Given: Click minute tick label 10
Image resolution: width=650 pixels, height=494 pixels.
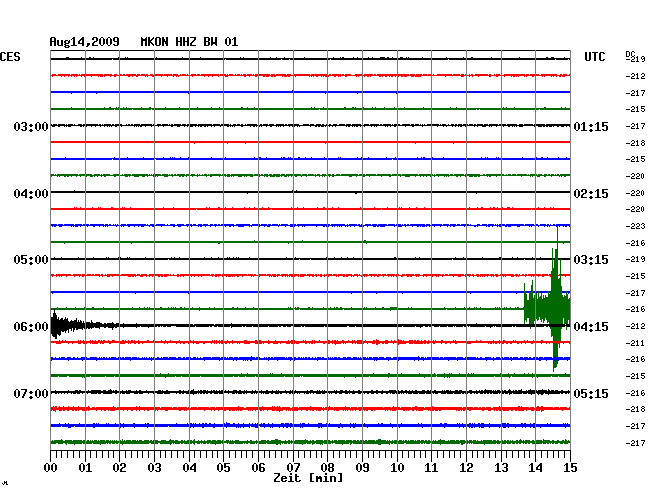Looking at the screenshot, I should point(397,468).
